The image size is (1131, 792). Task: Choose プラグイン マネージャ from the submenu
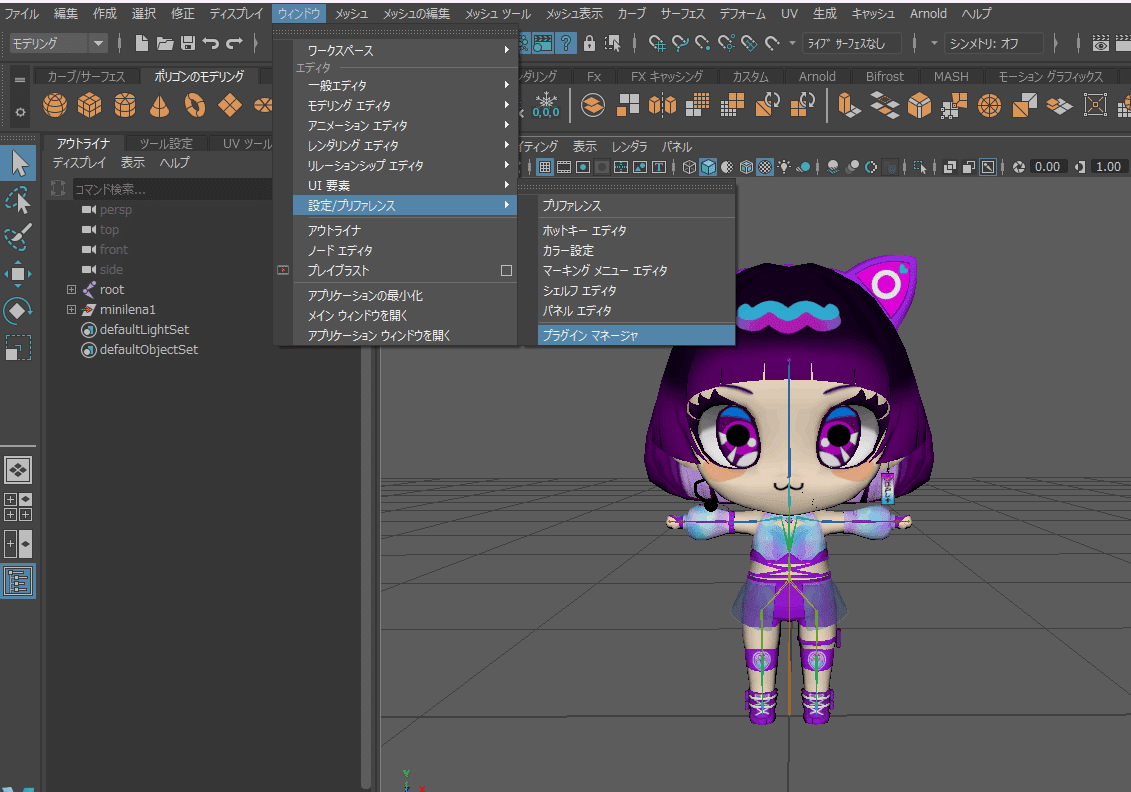(x=636, y=335)
